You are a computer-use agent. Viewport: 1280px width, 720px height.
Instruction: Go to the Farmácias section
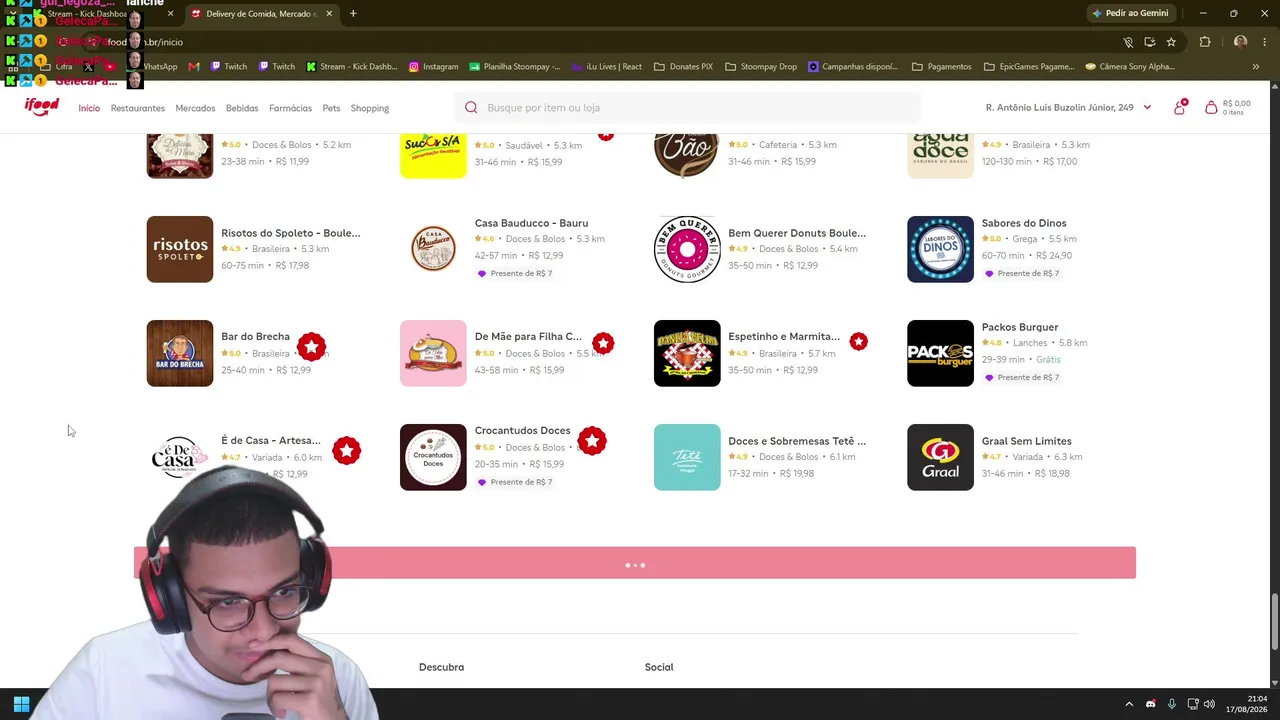[290, 108]
